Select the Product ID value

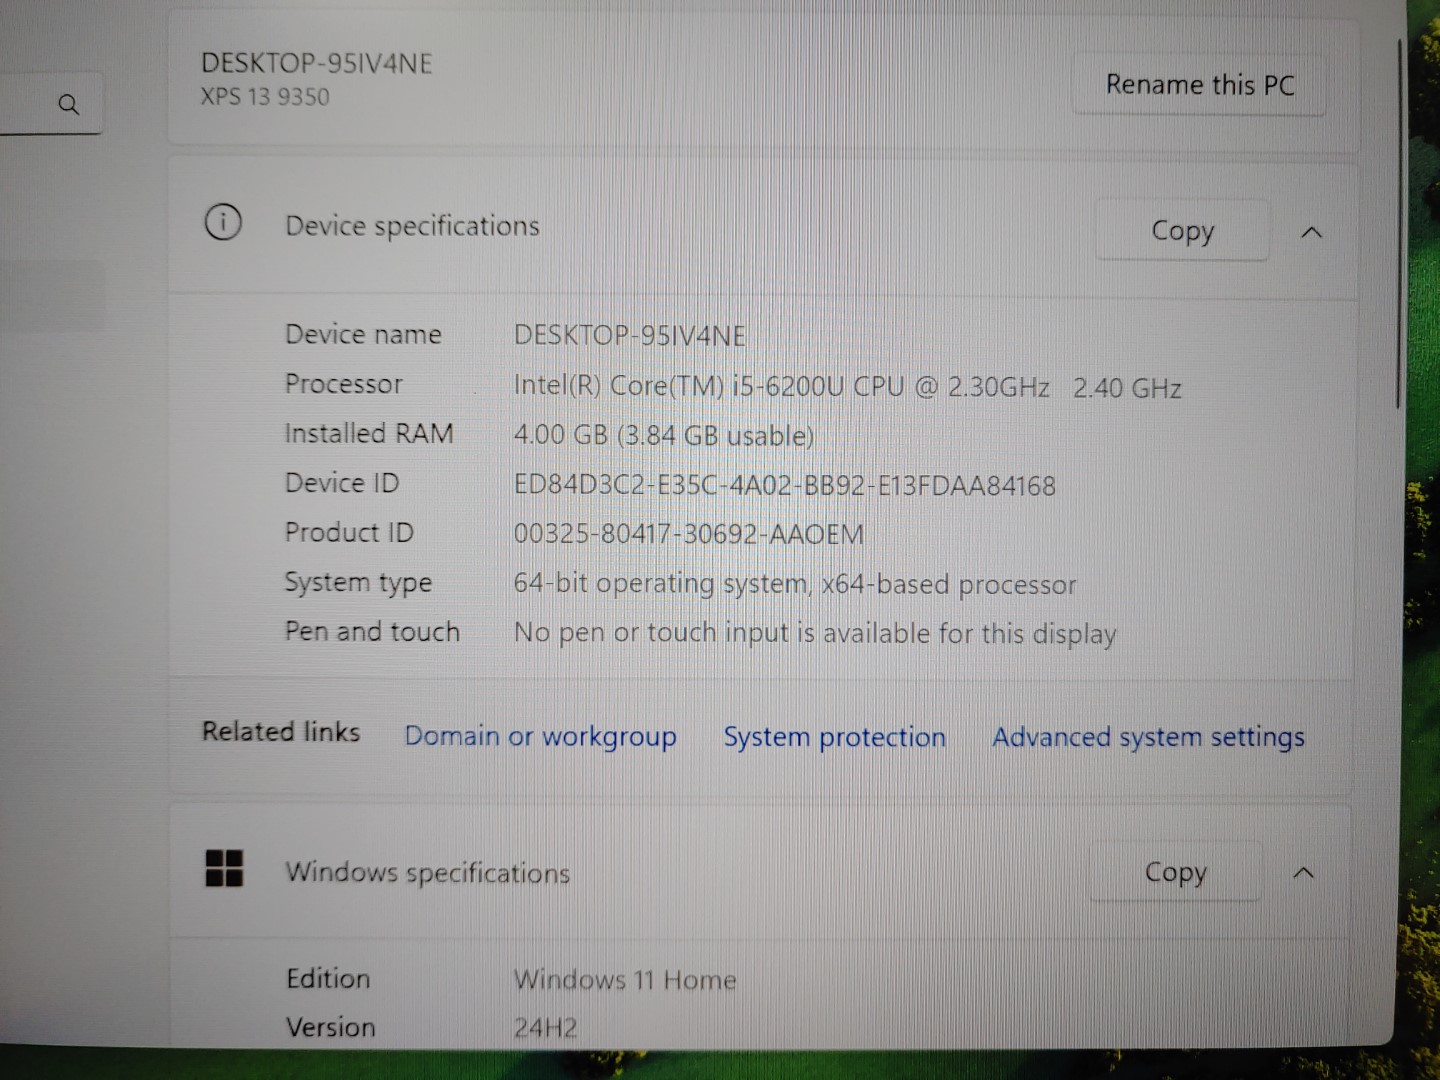coord(688,533)
